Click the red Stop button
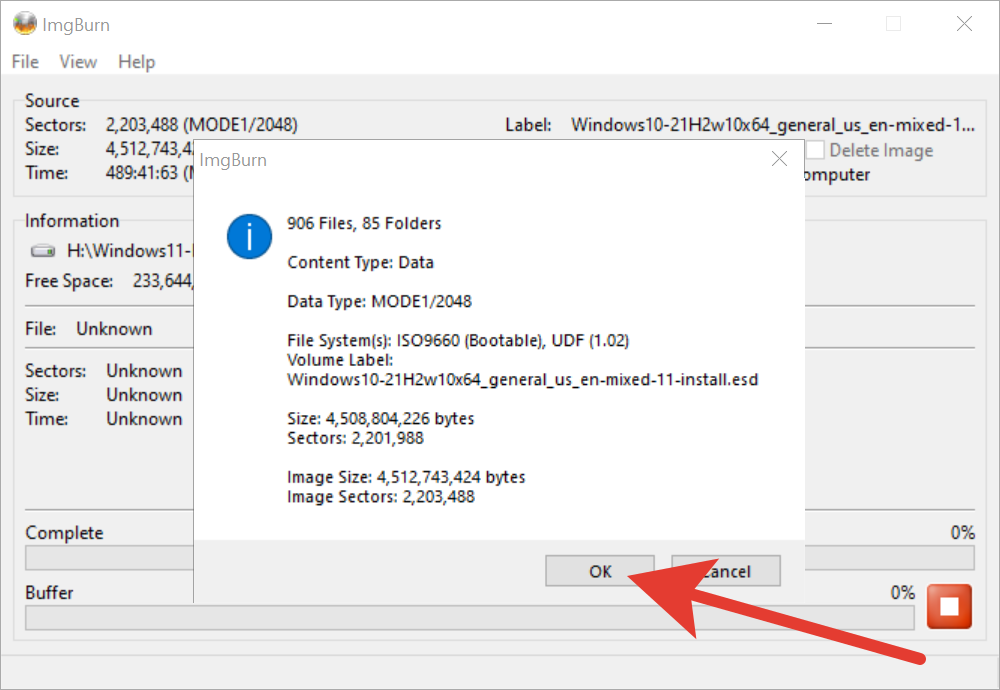The width and height of the screenshot is (1000, 690). coord(949,606)
